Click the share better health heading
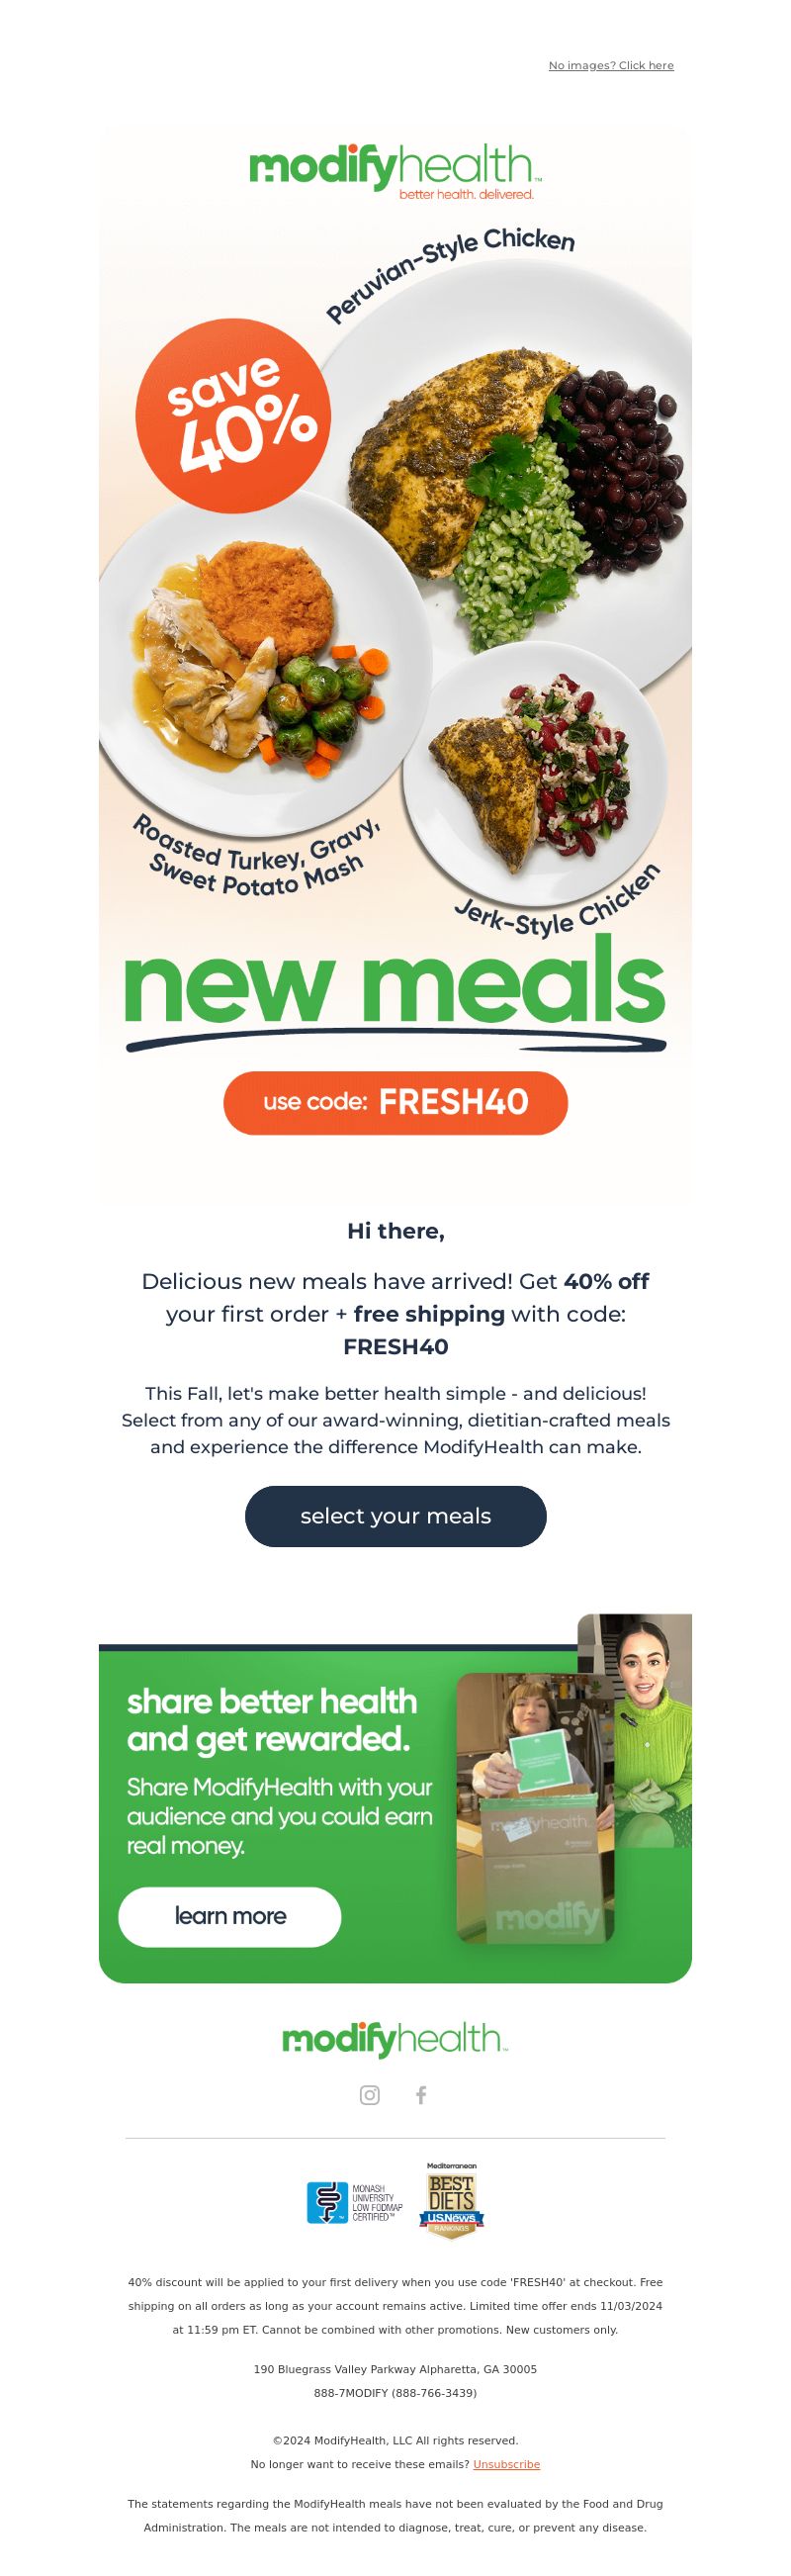 click(271, 1720)
